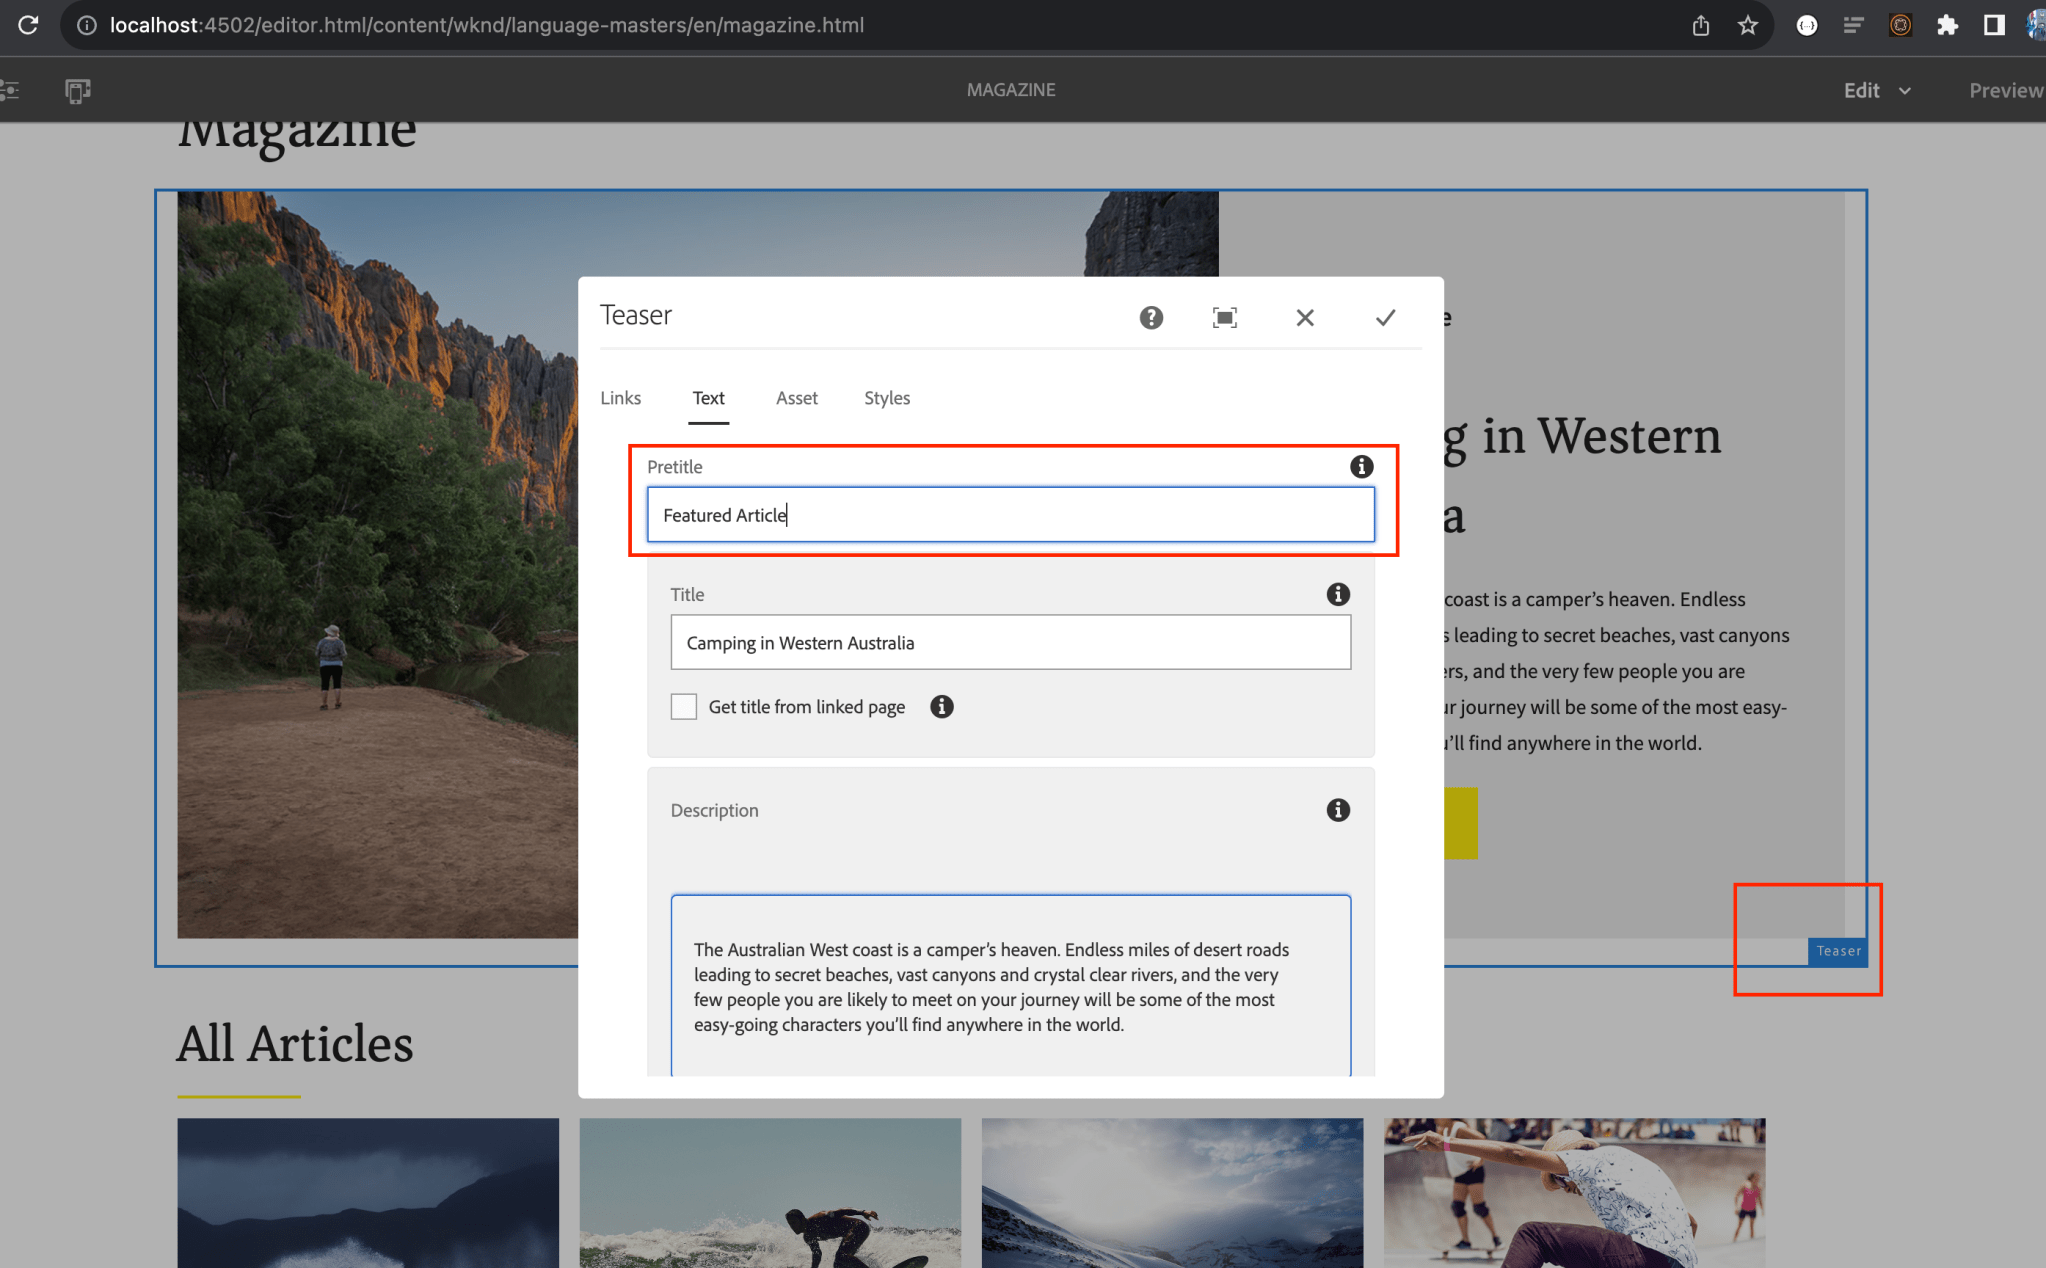Click the Teaser component label on the page

tap(1838, 951)
